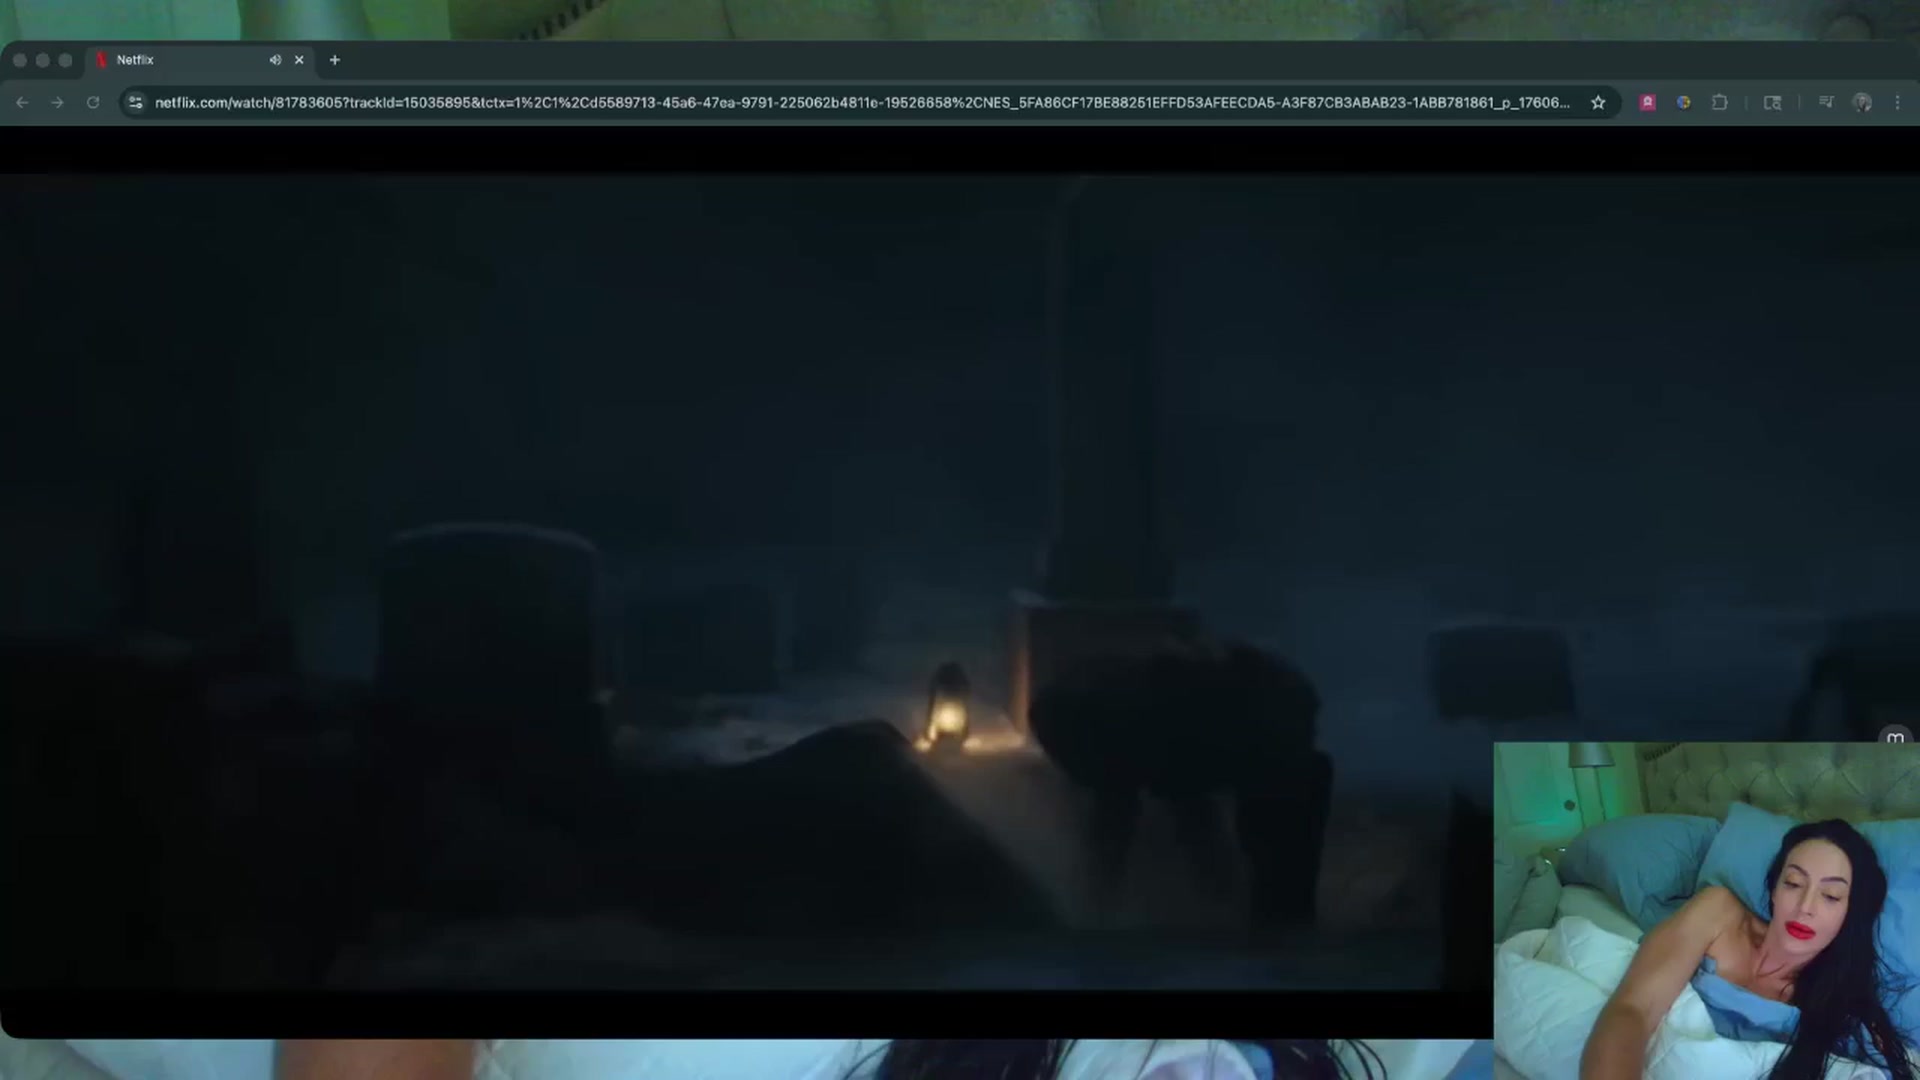Go forward to the next page
This screenshot has height=1080, width=1920.
point(57,102)
